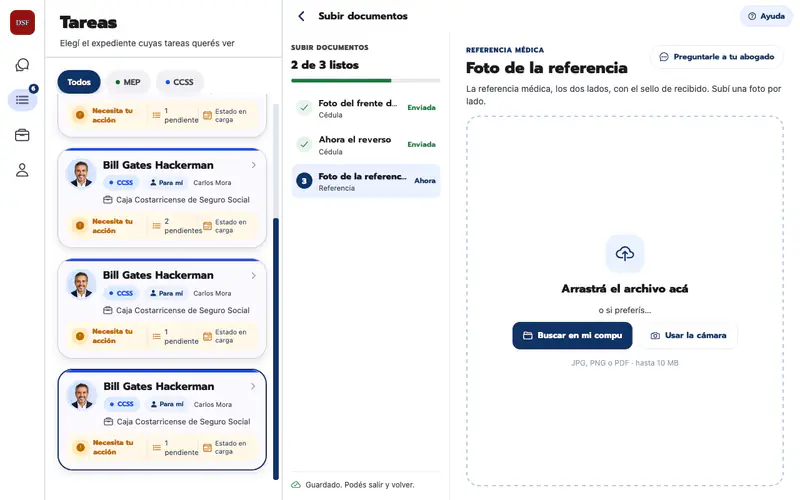Viewport: 800px width, 500px height.
Task: Click the step 3 number badge
Action: tap(304, 181)
